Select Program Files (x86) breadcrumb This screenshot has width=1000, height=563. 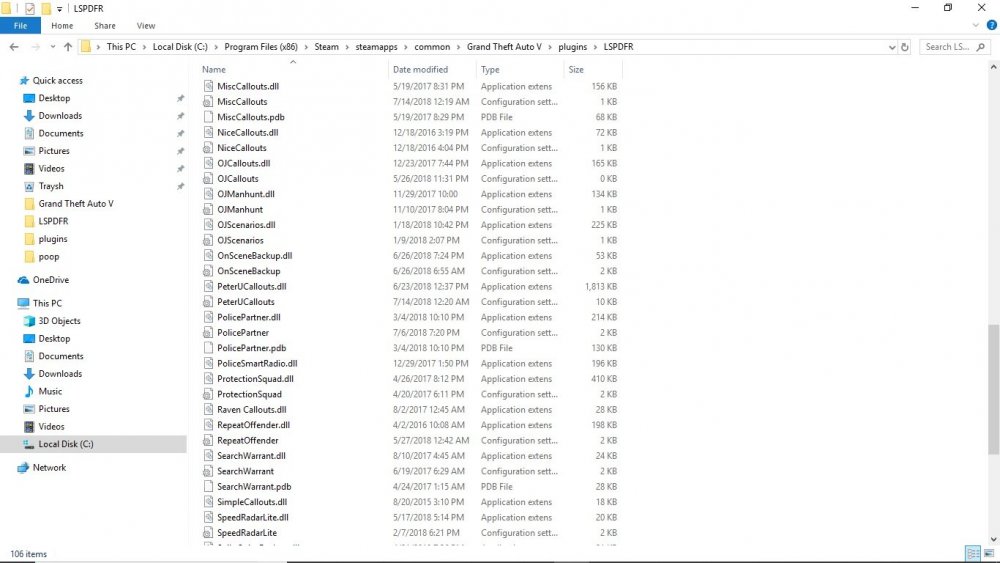261,47
